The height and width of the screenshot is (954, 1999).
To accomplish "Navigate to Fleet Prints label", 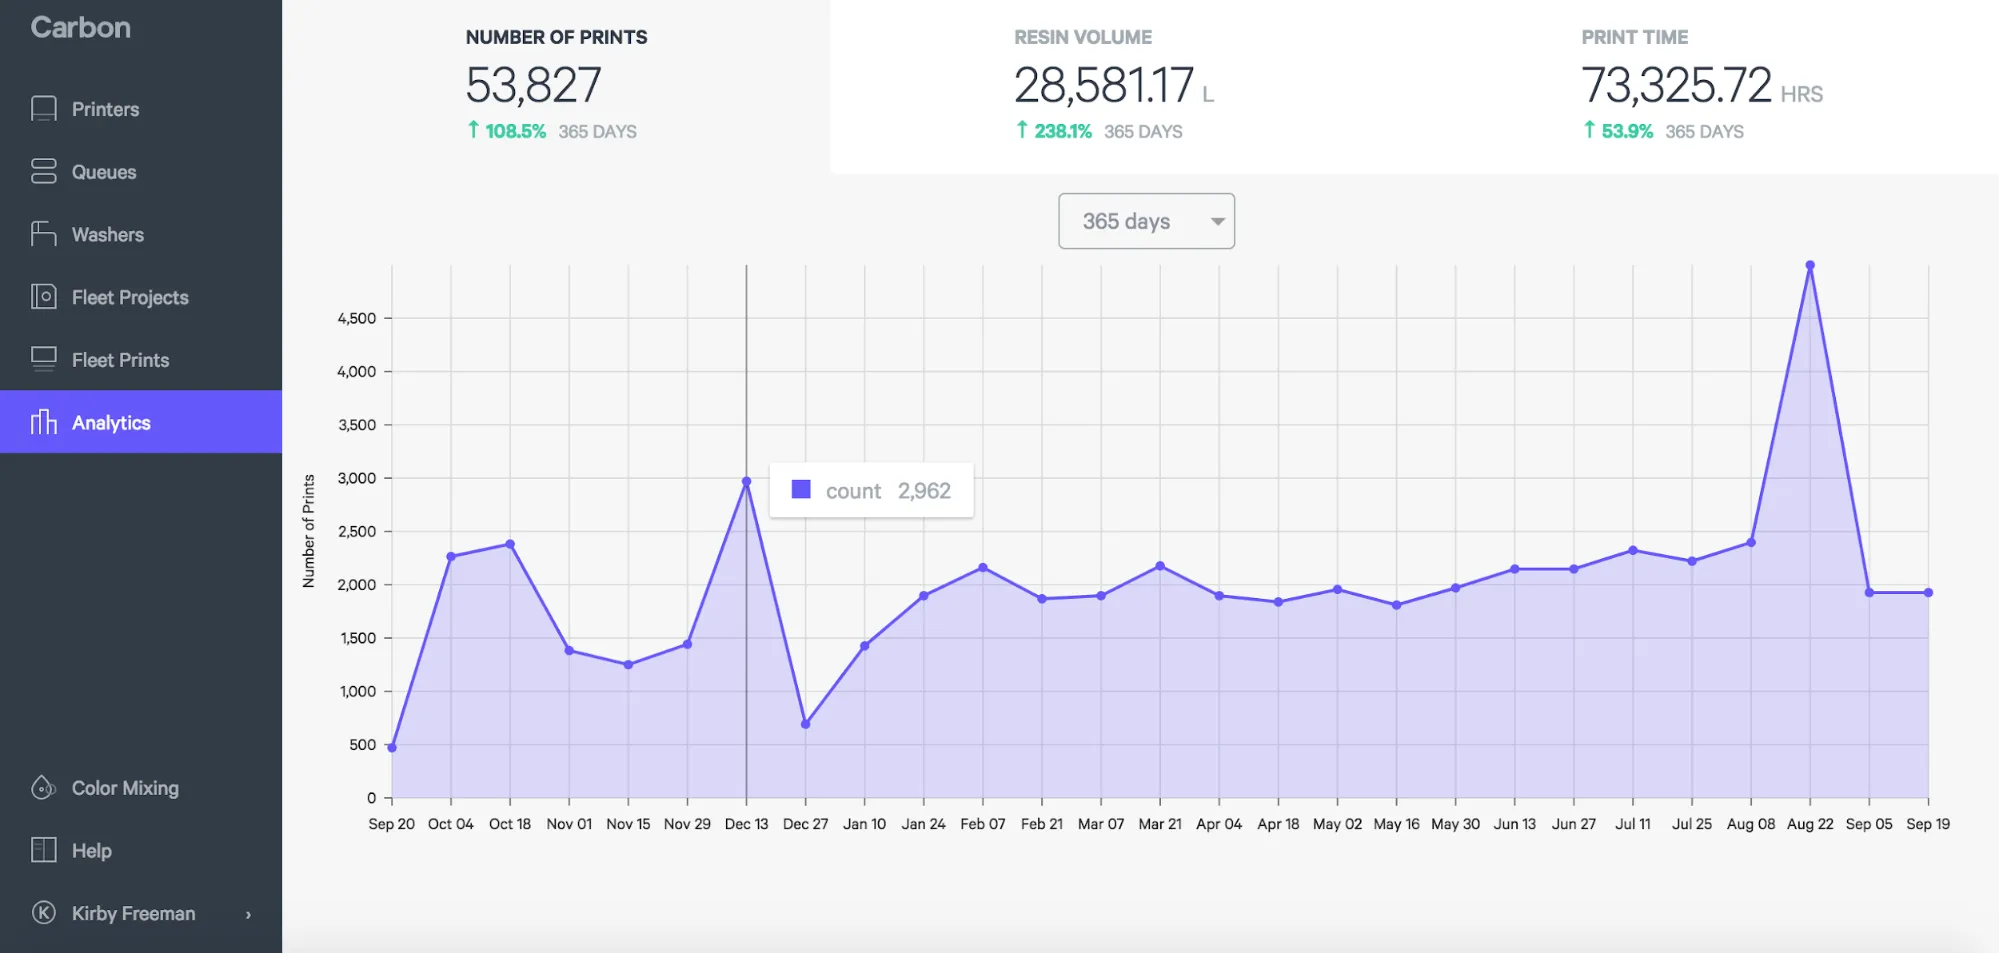I will [x=120, y=360].
